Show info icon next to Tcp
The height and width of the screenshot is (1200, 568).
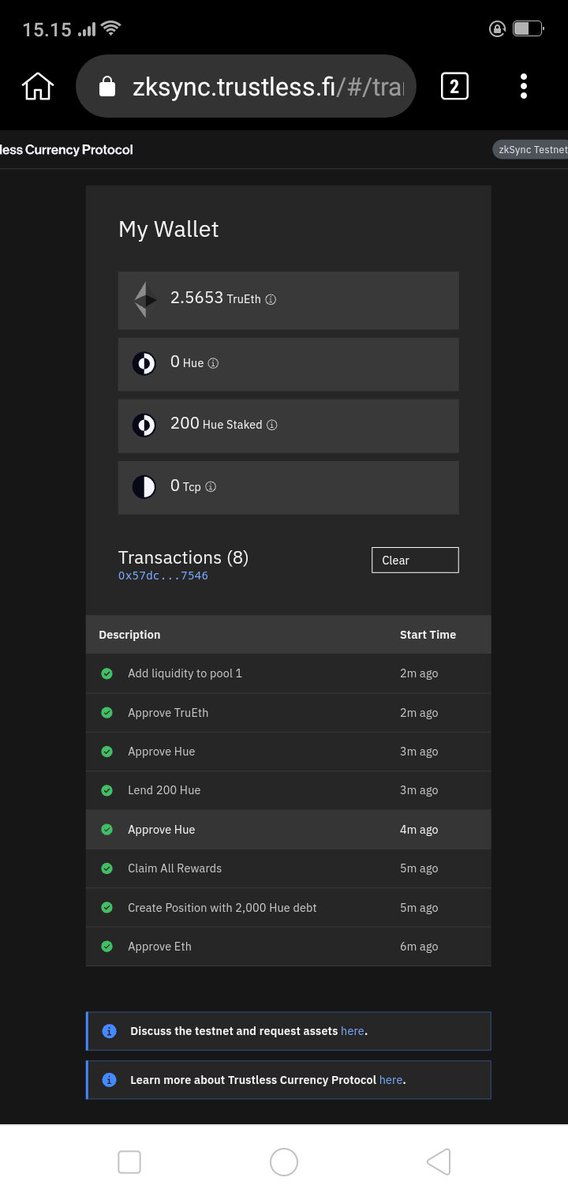click(210, 487)
